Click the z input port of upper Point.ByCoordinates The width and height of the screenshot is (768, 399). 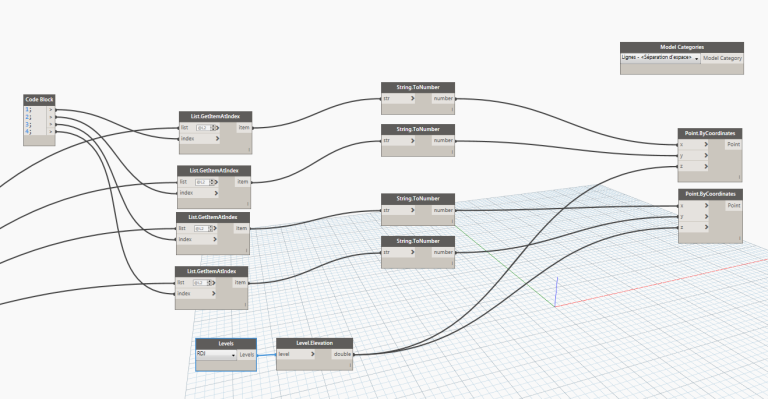coord(694,166)
